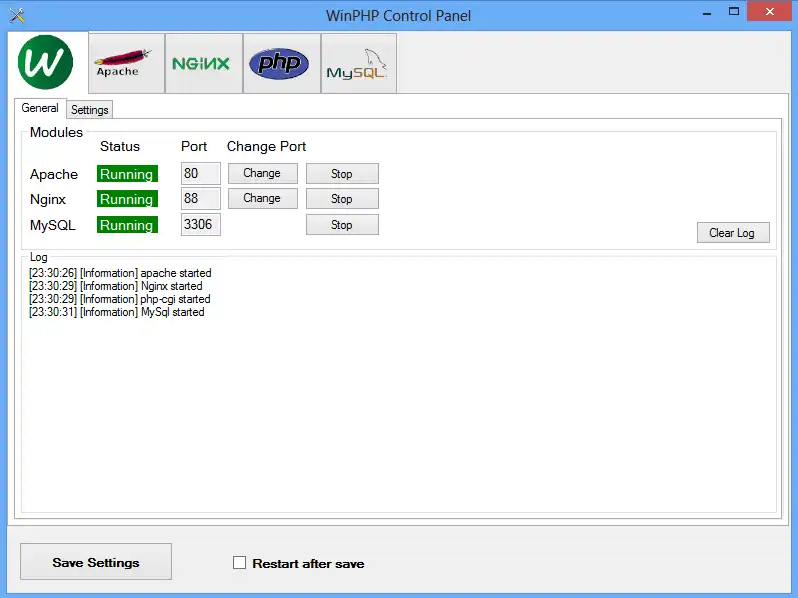Click the Log group label

pyautogui.click(x=39, y=257)
